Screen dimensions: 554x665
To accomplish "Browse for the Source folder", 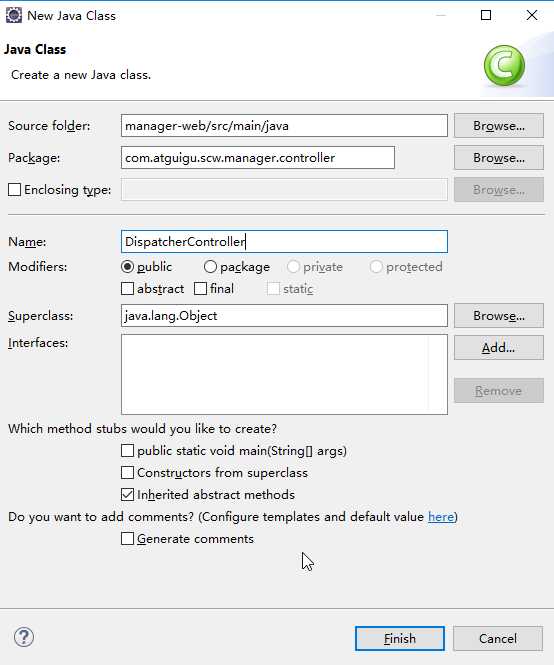I will tap(499, 126).
